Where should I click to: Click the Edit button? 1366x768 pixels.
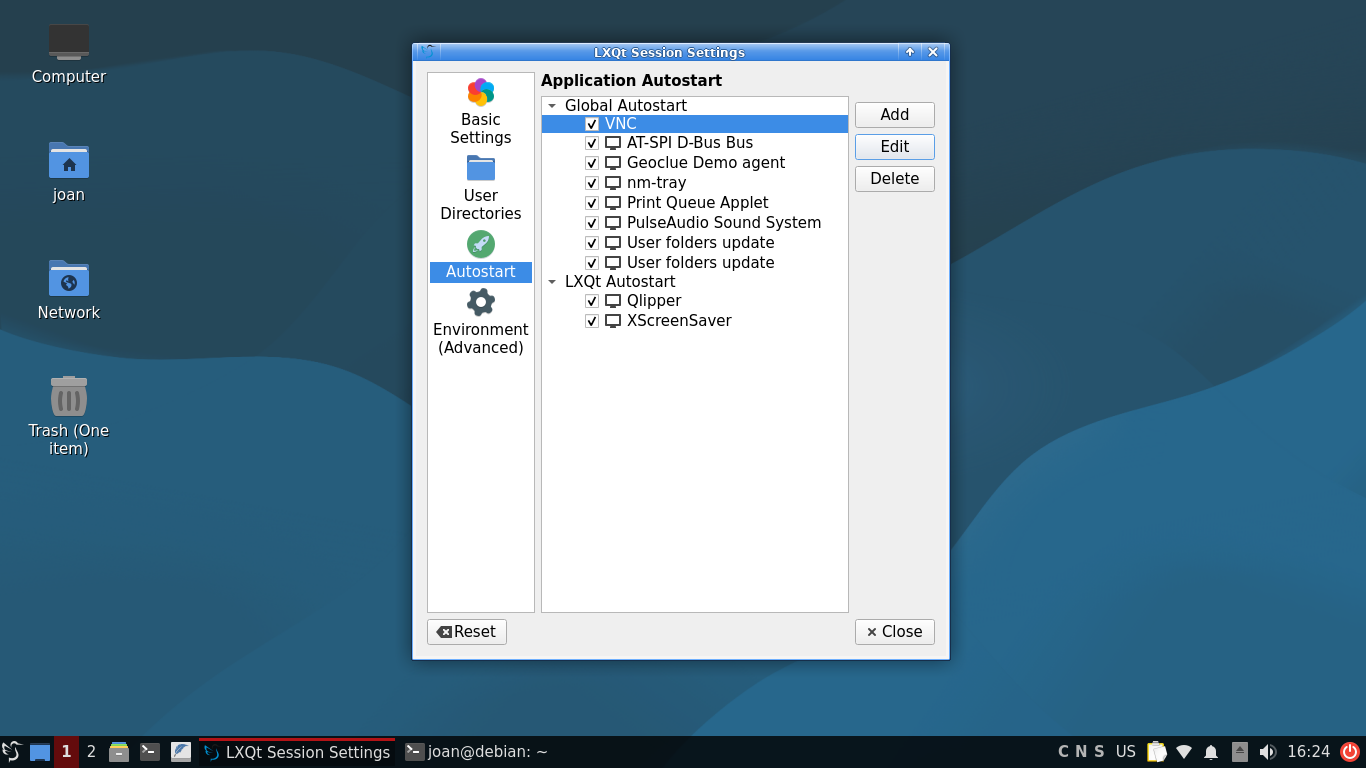[895, 147]
